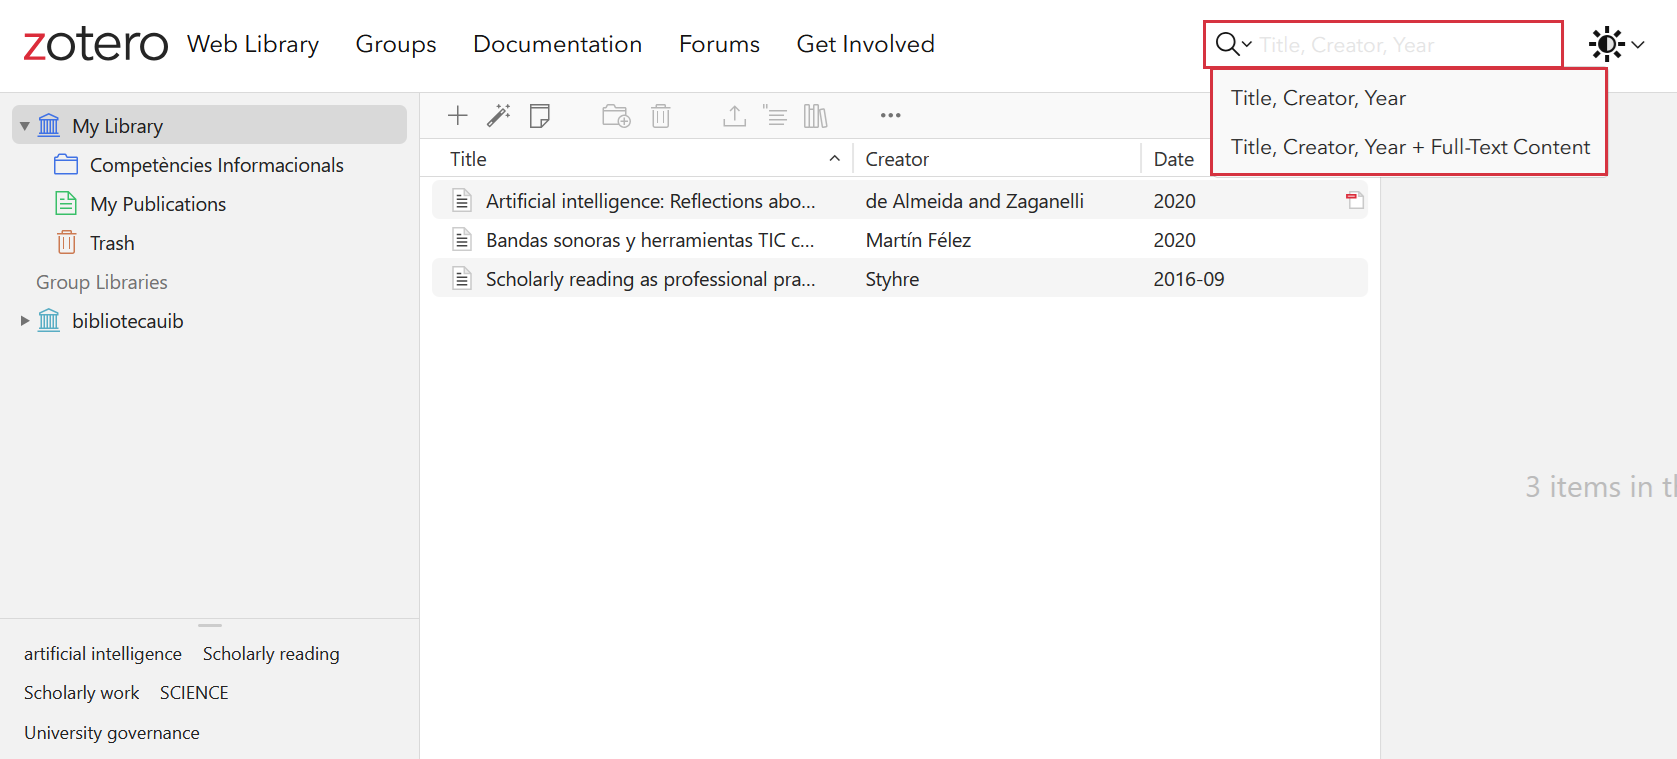Open the Get Involved nav link

(865, 44)
